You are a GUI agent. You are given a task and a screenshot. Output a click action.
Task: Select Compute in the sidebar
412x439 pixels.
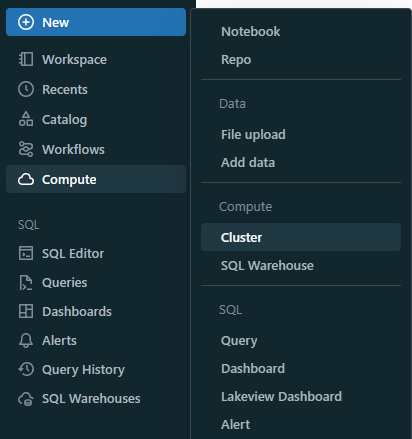point(96,179)
